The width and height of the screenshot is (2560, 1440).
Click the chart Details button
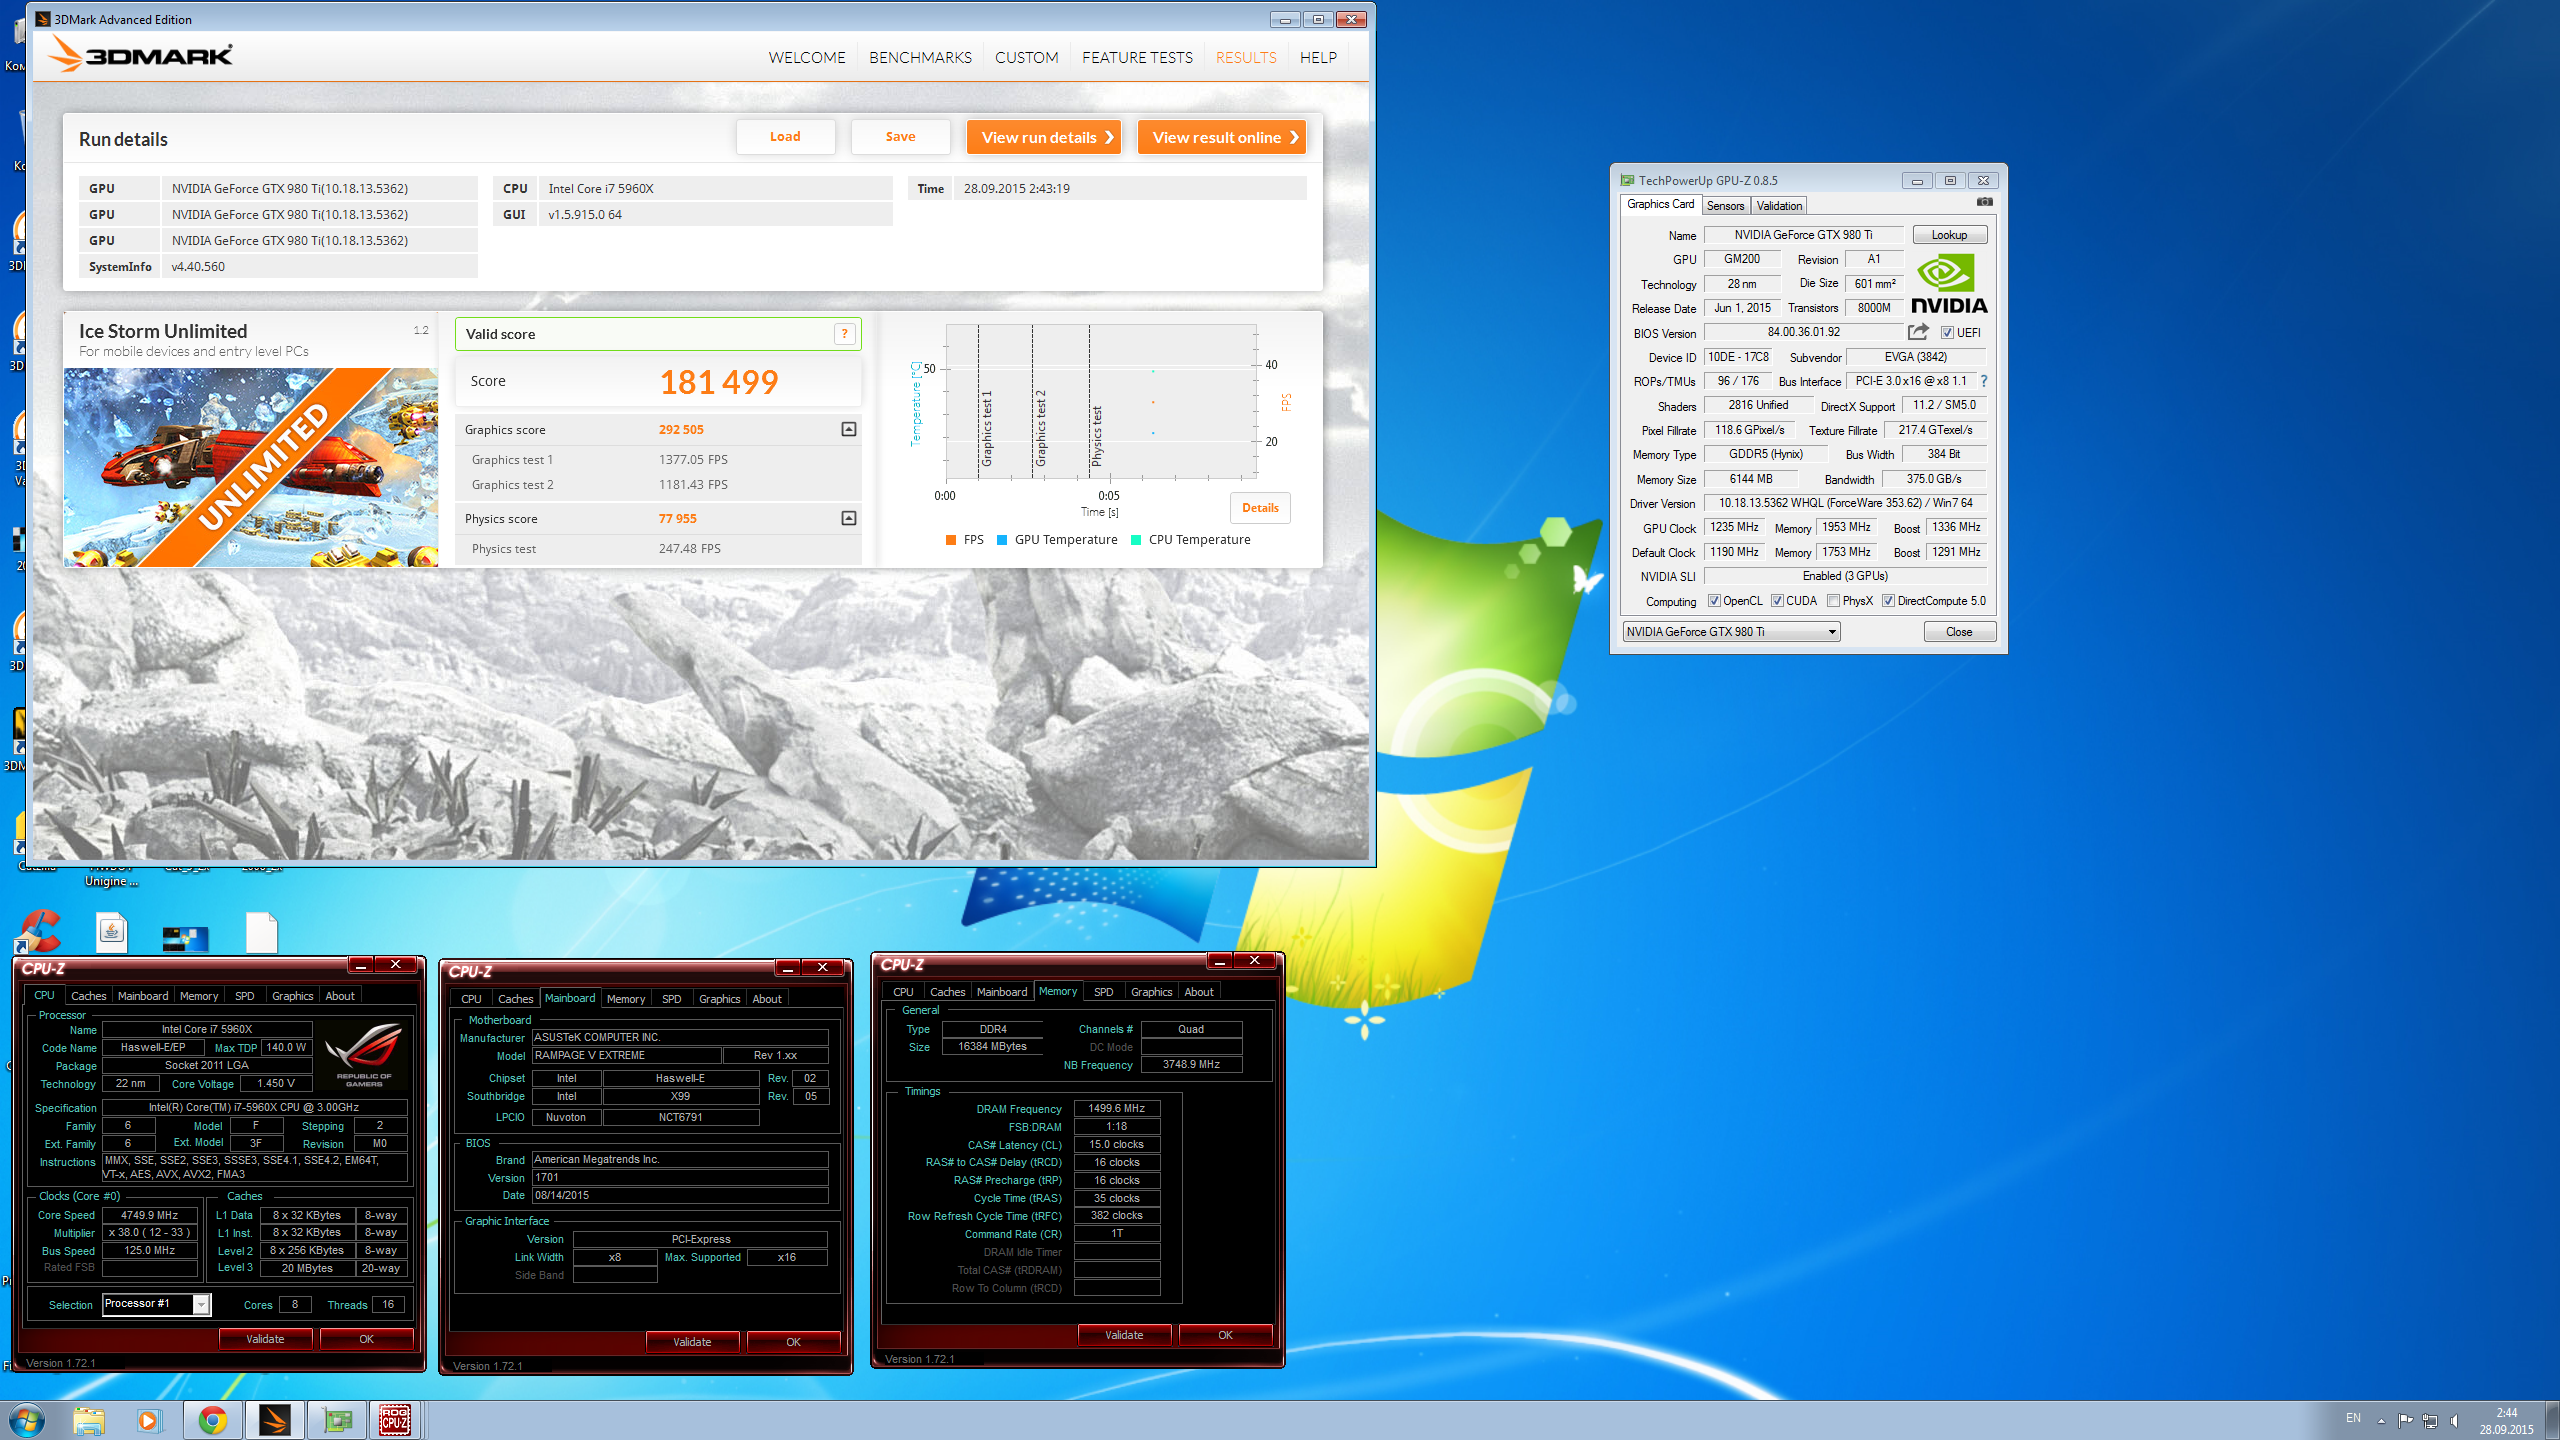click(x=1260, y=508)
